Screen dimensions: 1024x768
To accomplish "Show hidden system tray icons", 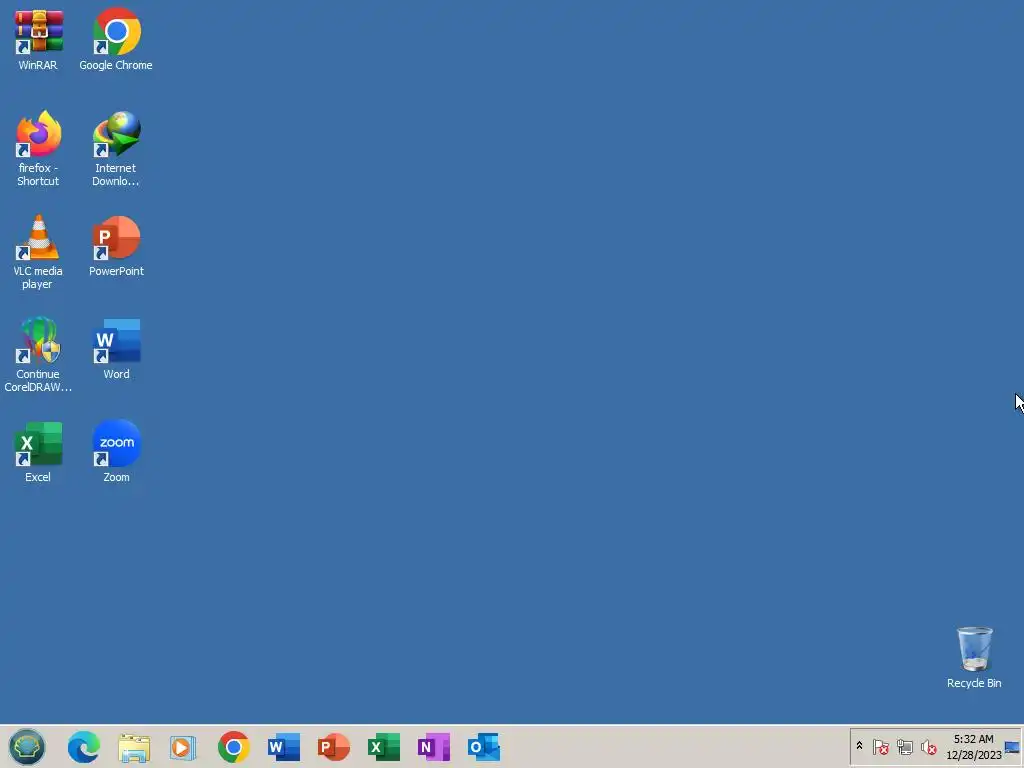I will [x=859, y=746].
